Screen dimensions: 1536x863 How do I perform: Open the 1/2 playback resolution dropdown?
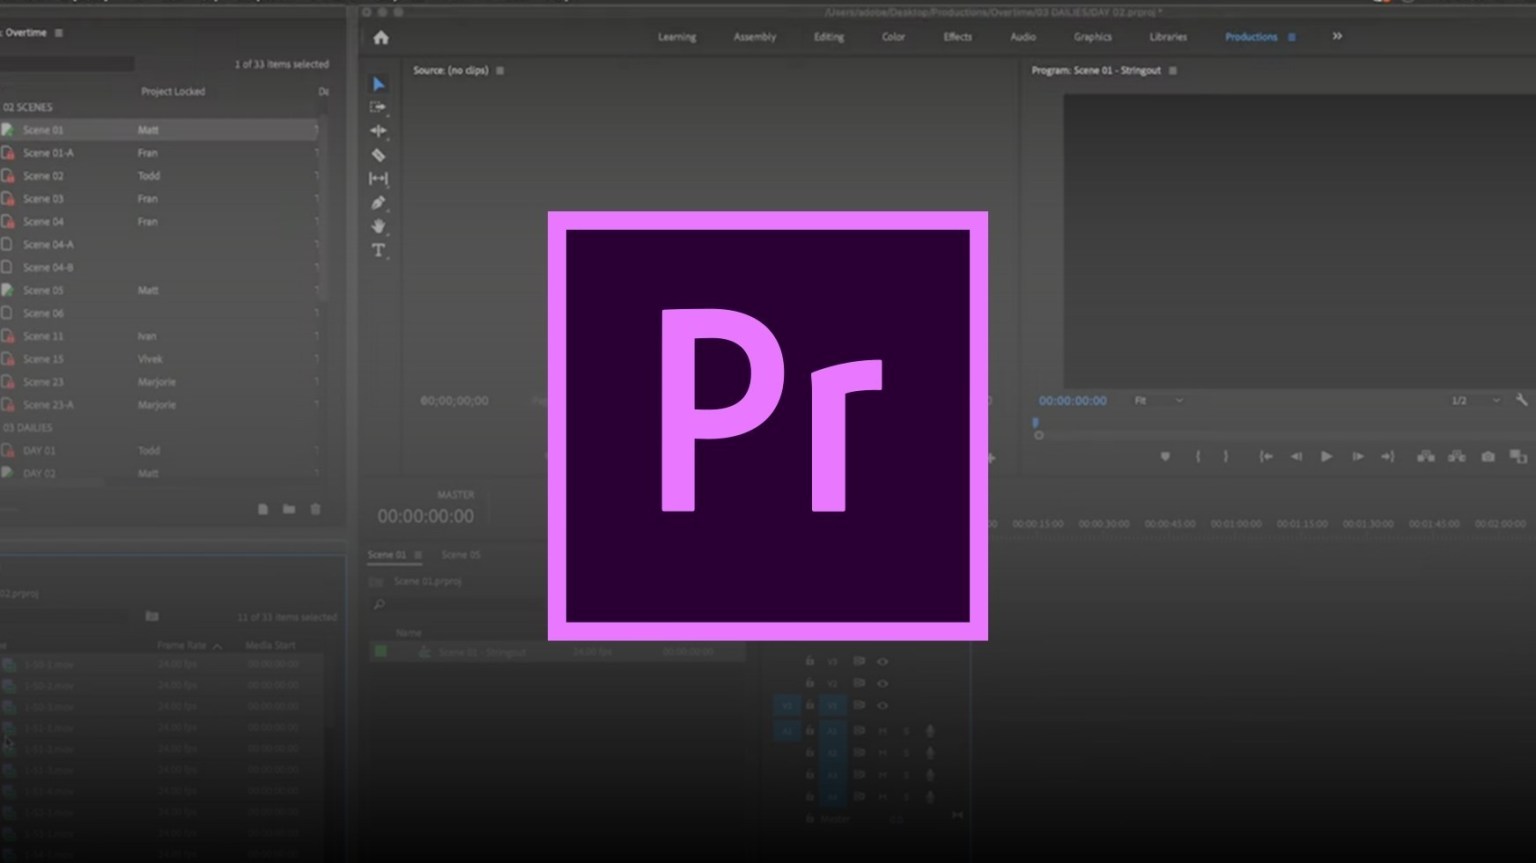[1474, 400]
